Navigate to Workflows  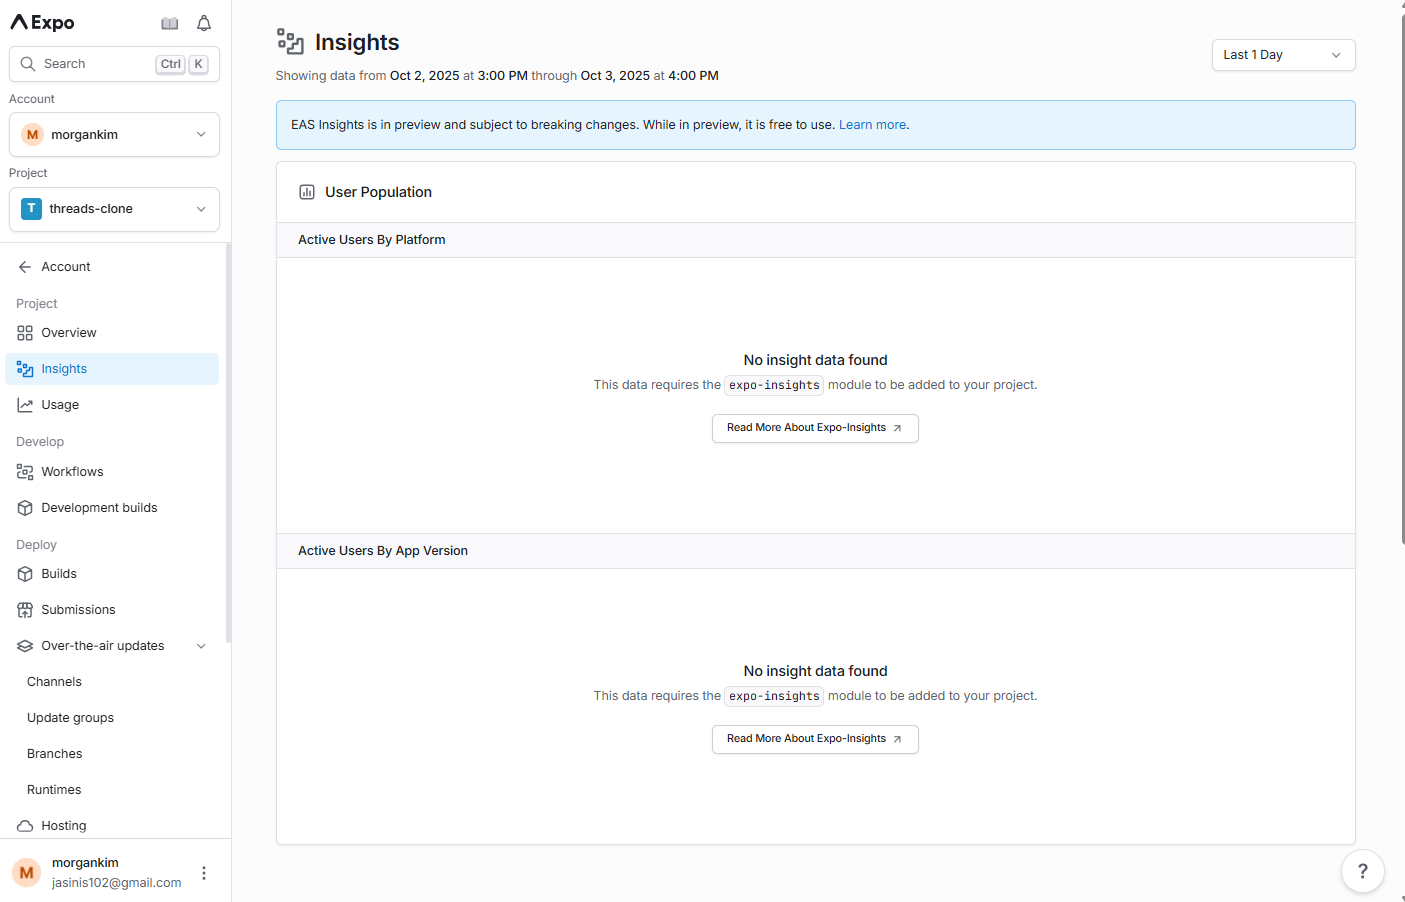tap(112, 472)
